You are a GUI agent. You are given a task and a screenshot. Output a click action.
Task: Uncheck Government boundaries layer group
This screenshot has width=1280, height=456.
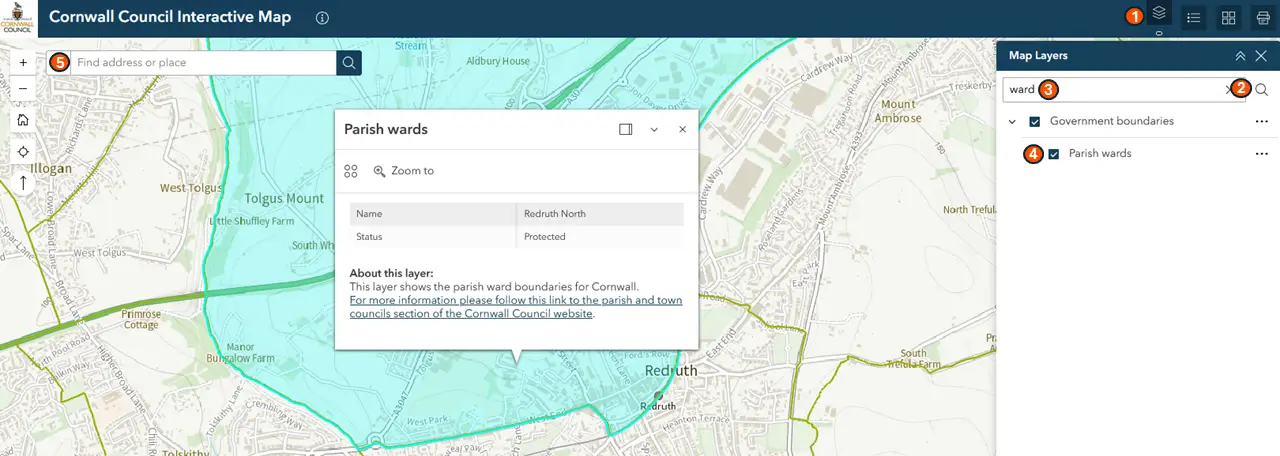click(1035, 122)
